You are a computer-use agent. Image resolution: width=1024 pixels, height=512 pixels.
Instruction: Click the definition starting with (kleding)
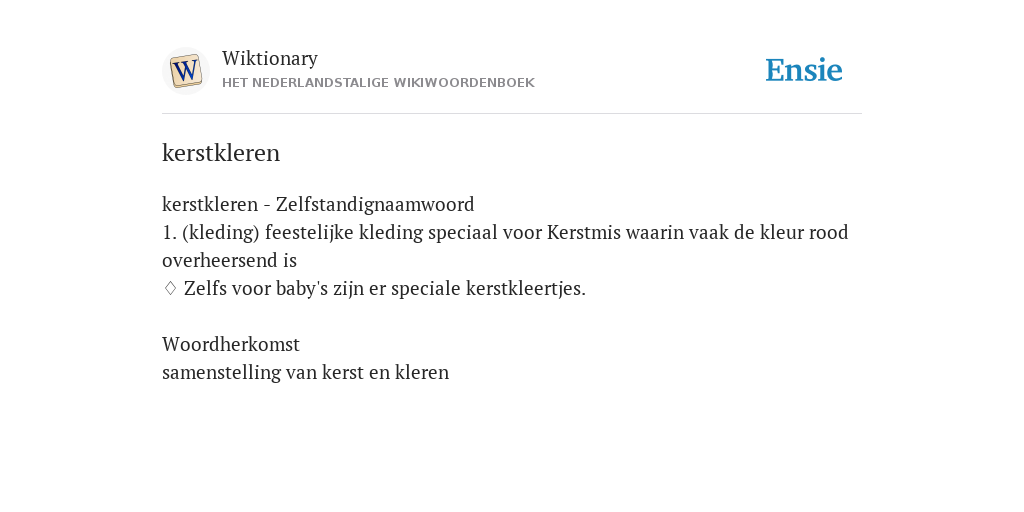(505, 246)
